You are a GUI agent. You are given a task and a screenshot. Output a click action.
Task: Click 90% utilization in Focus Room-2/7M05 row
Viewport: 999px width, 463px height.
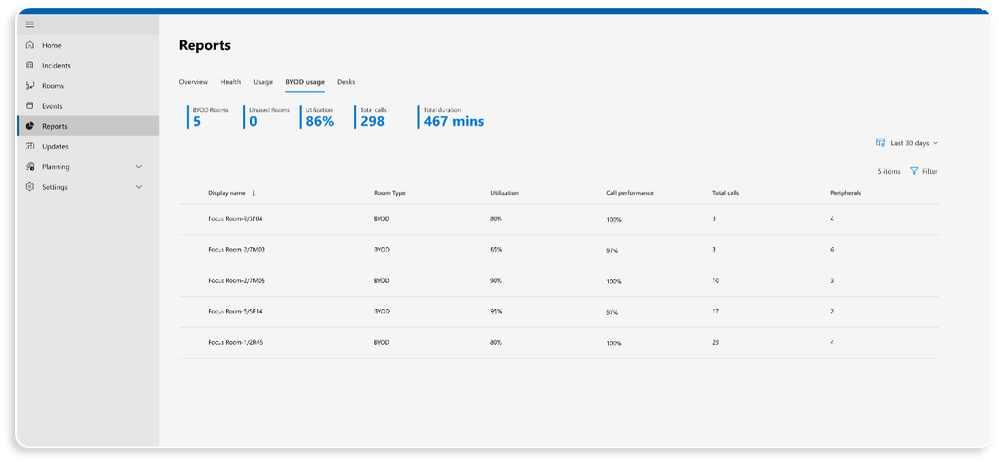click(x=496, y=280)
